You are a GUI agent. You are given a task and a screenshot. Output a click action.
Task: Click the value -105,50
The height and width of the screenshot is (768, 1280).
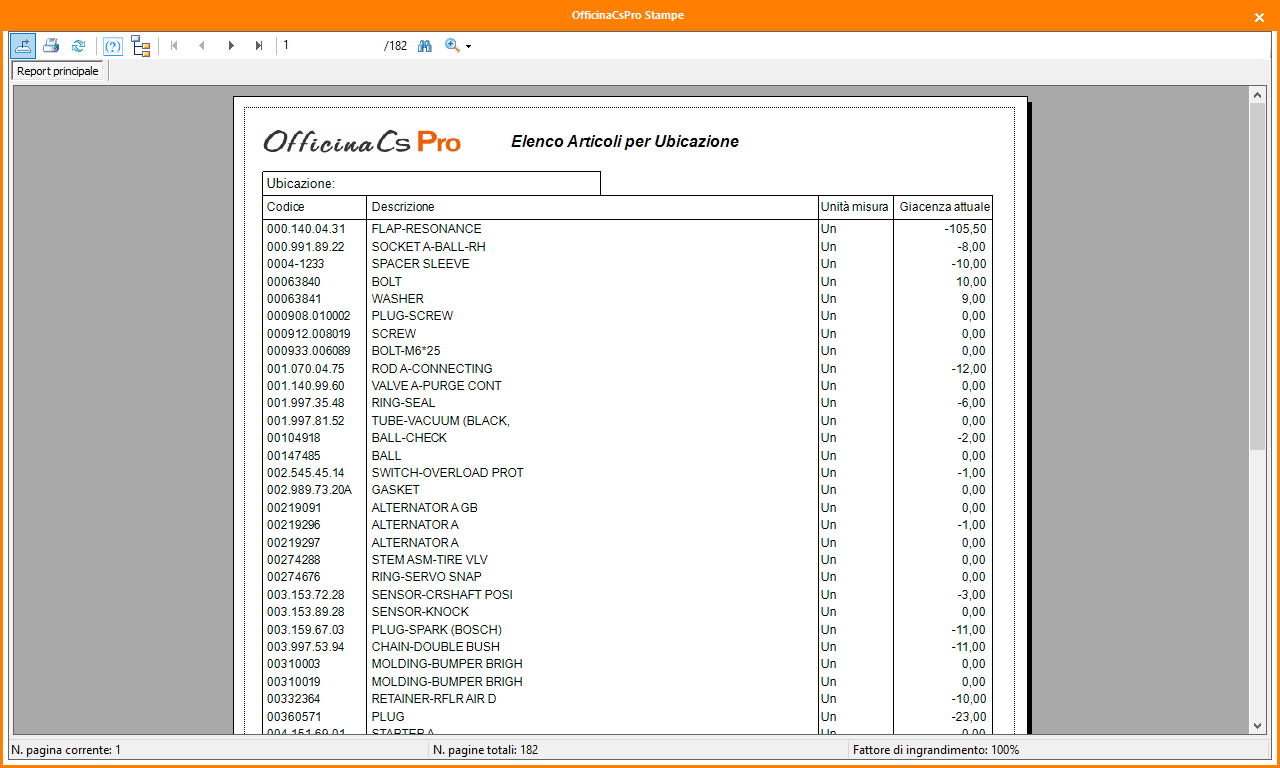pyautogui.click(x=965, y=229)
